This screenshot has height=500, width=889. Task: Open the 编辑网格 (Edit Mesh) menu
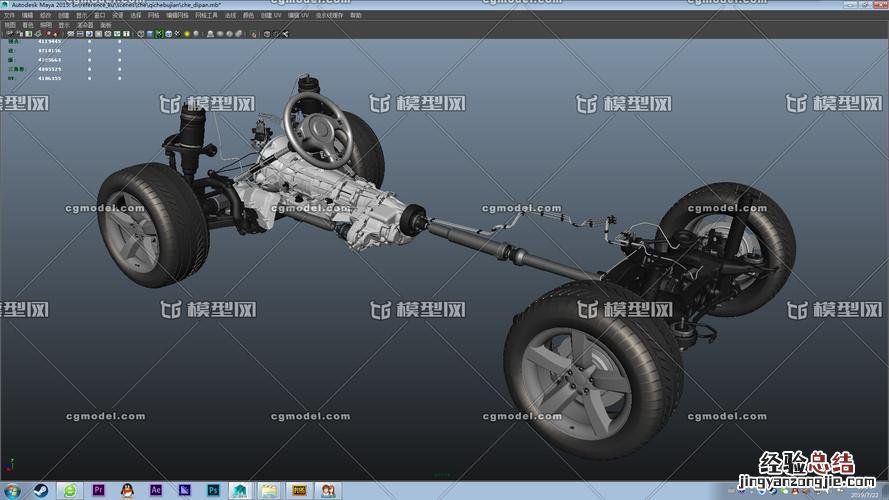pos(177,16)
